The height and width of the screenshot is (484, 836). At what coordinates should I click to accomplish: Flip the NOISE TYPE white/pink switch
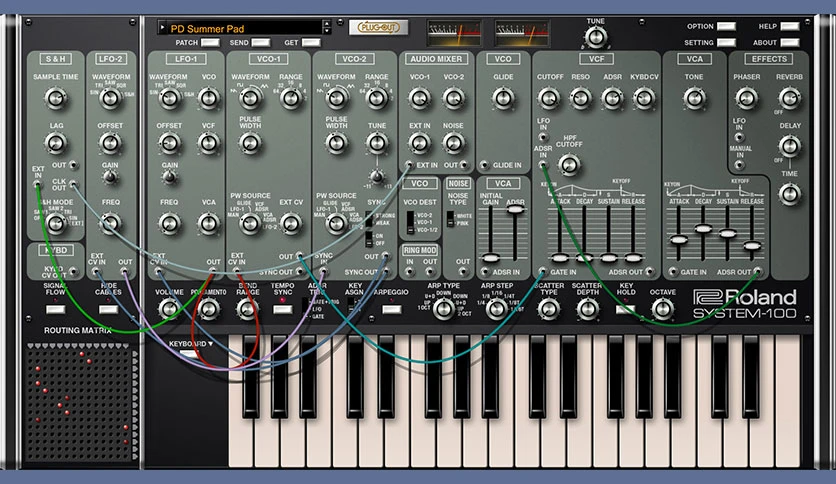451,219
